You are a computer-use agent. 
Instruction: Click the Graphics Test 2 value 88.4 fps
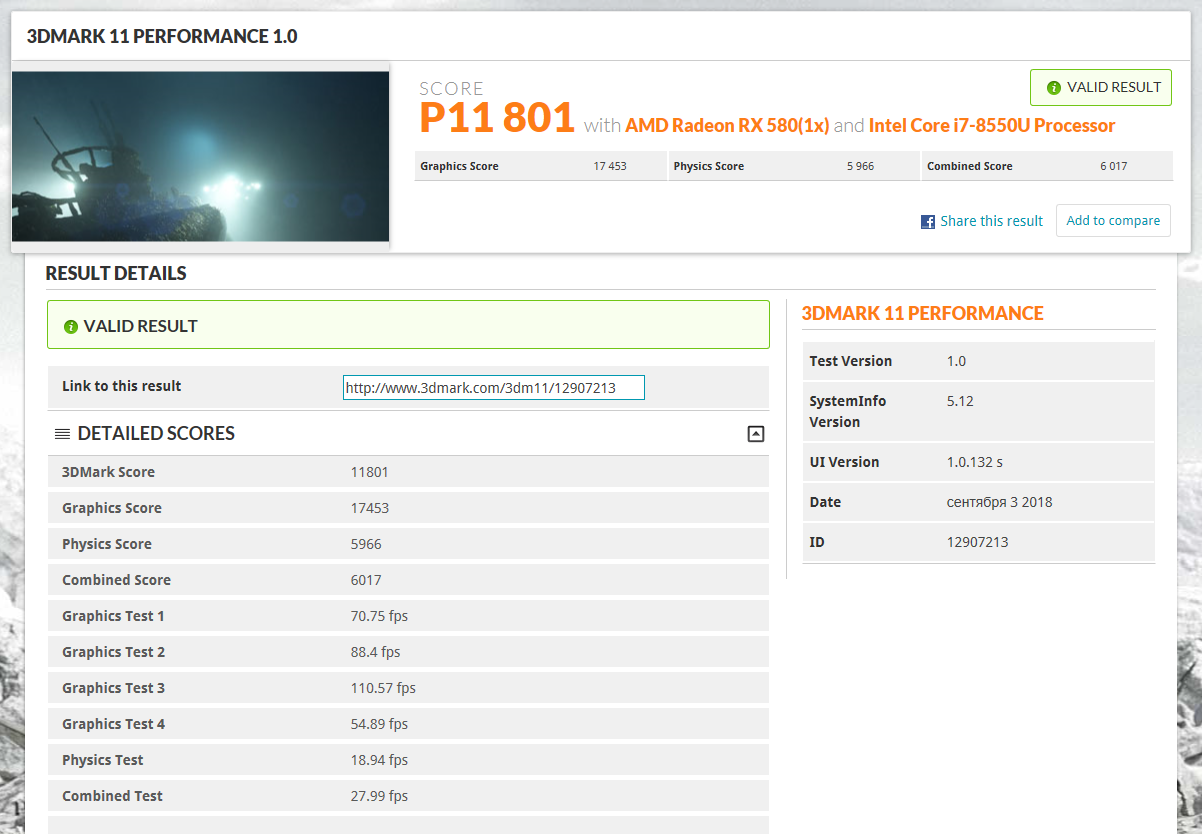[375, 652]
